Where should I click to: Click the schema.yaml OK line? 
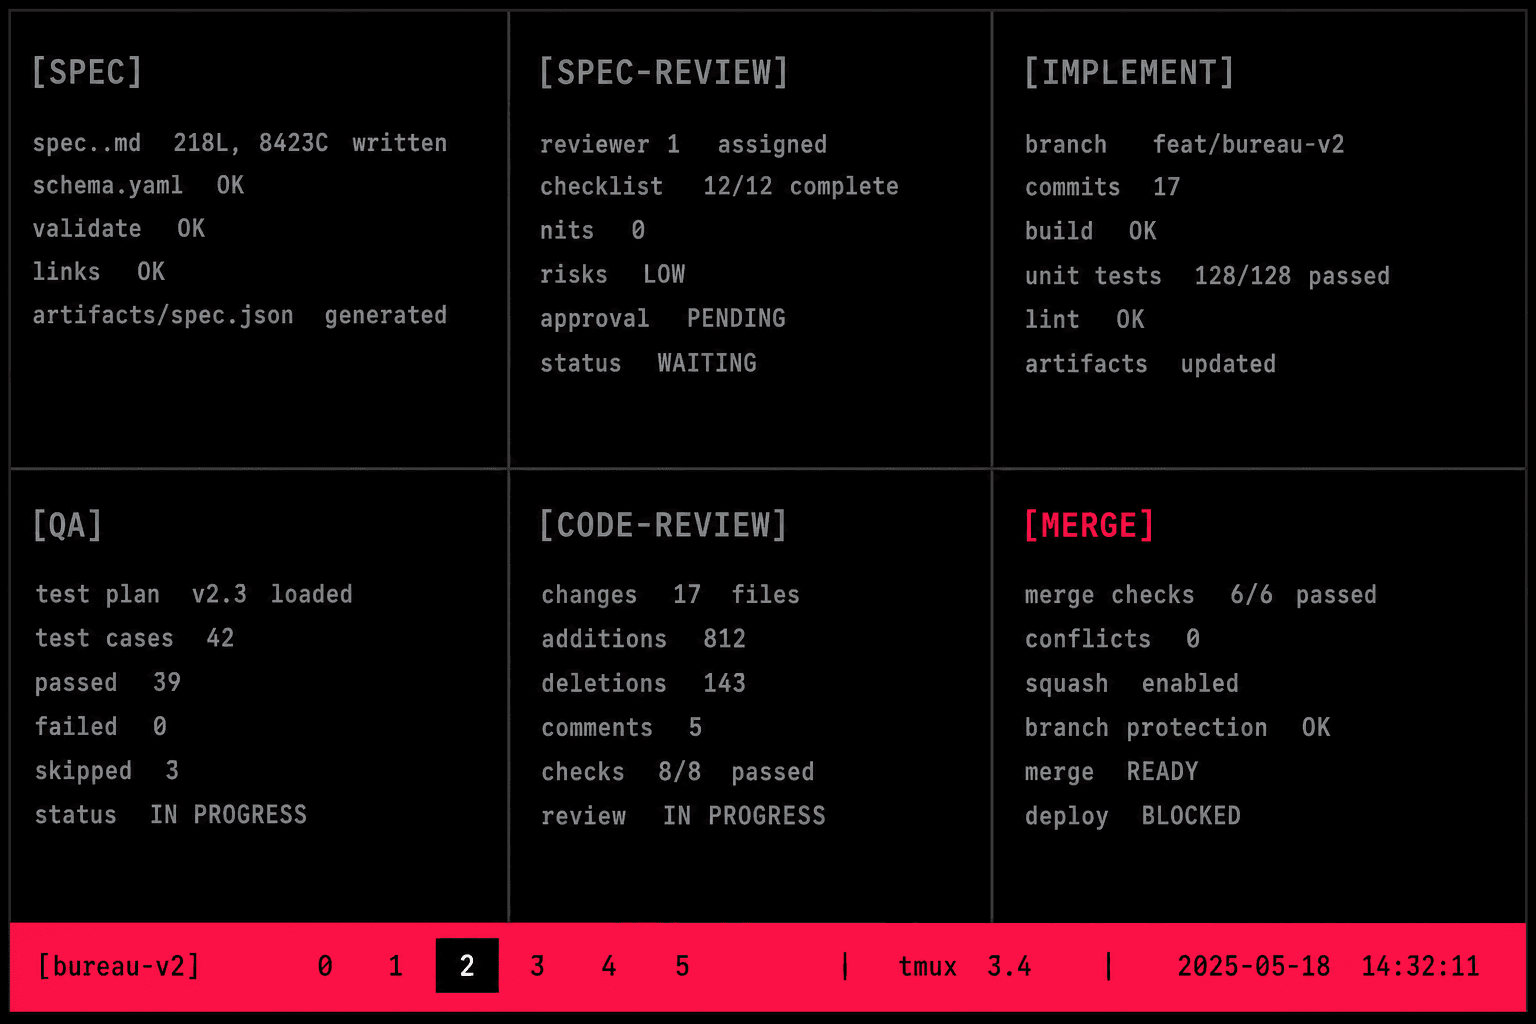click(138, 186)
